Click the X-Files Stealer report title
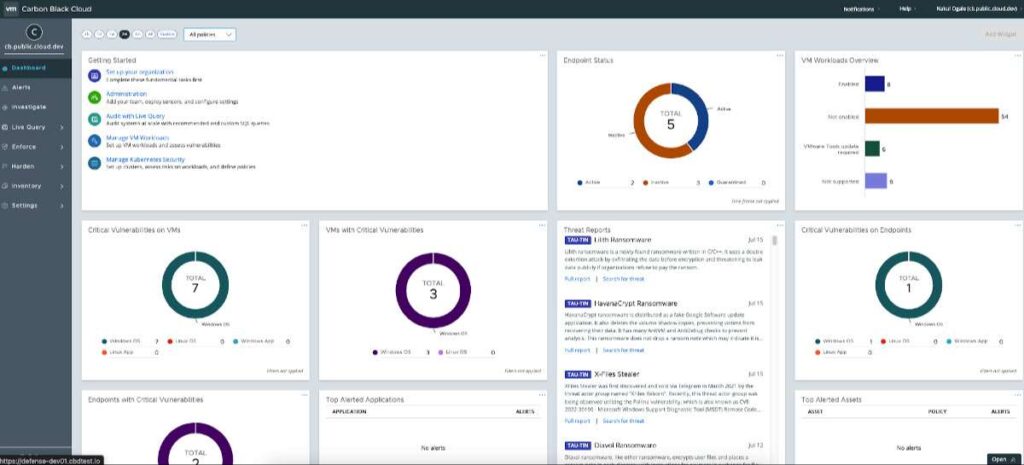1024x465 pixels. click(x=617, y=374)
